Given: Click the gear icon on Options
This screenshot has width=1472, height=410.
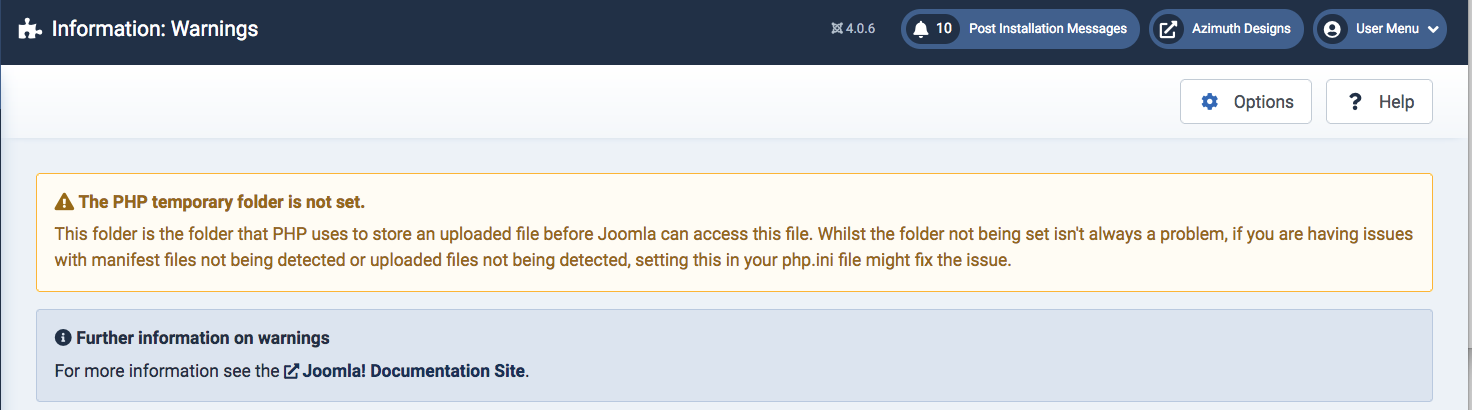Looking at the screenshot, I should point(1210,102).
